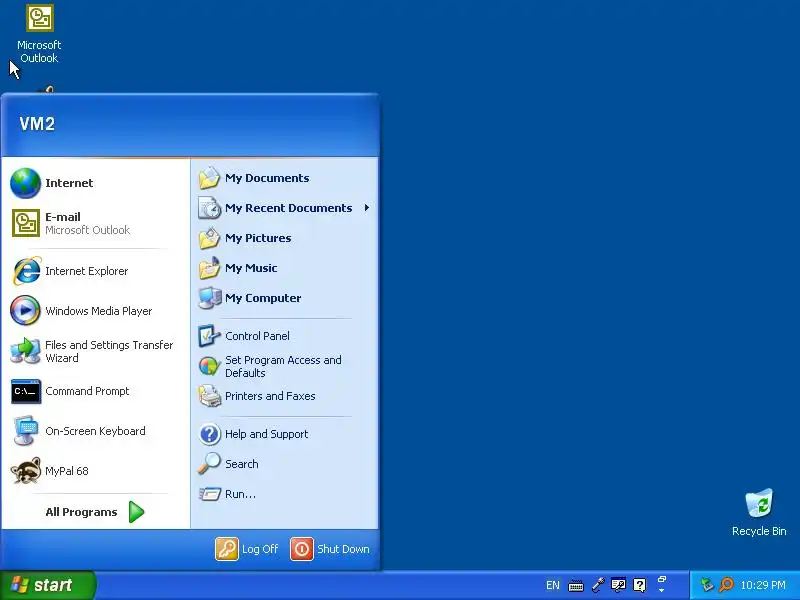Open Help and Support
The image size is (800, 600).
point(285,434)
